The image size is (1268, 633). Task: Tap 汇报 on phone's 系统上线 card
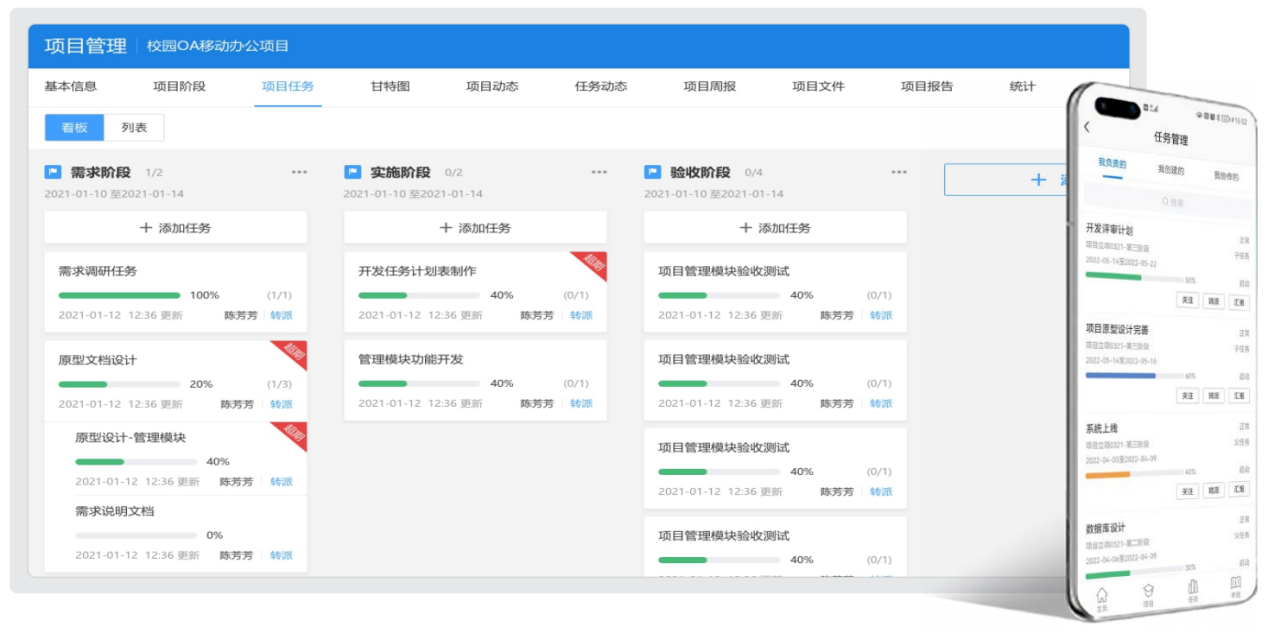pyautogui.click(x=1240, y=490)
